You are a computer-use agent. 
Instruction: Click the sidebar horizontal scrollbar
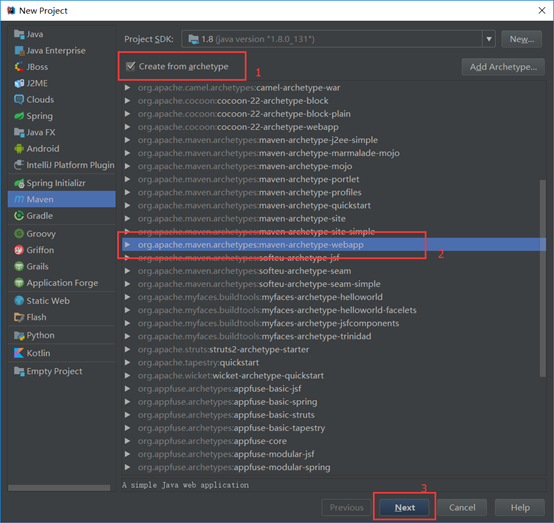coord(59,488)
